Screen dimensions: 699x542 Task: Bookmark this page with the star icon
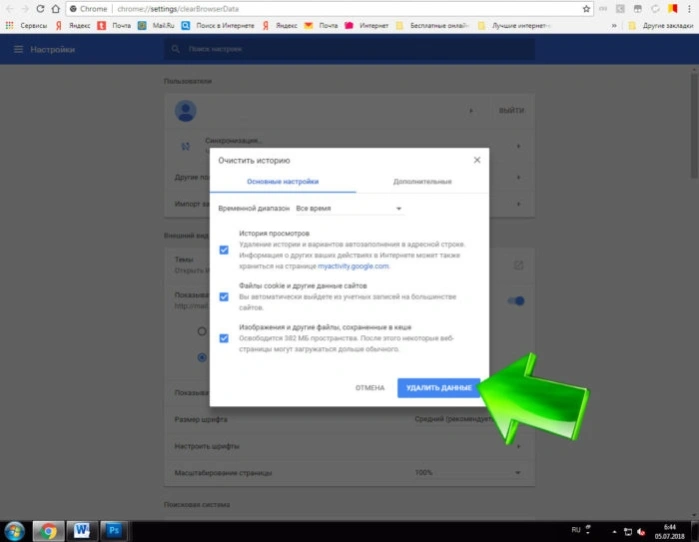coord(586,9)
